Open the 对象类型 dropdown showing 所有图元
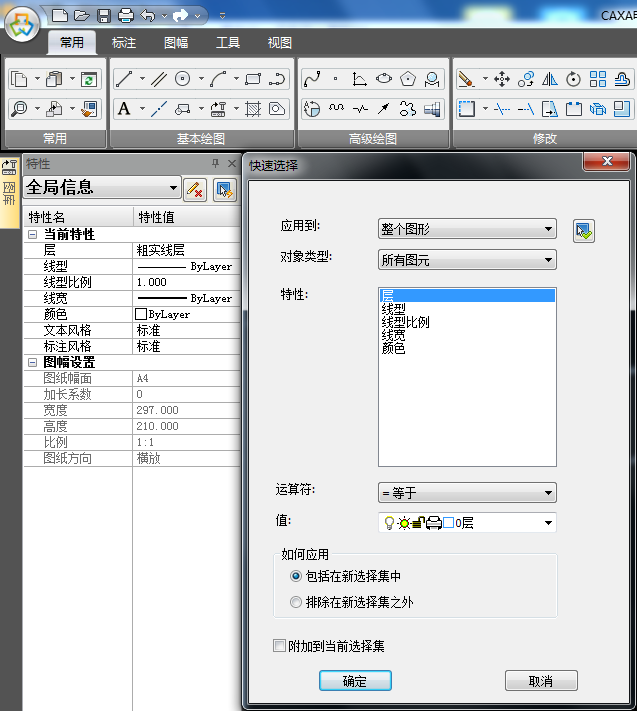The image size is (637, 711). [466, 260]
